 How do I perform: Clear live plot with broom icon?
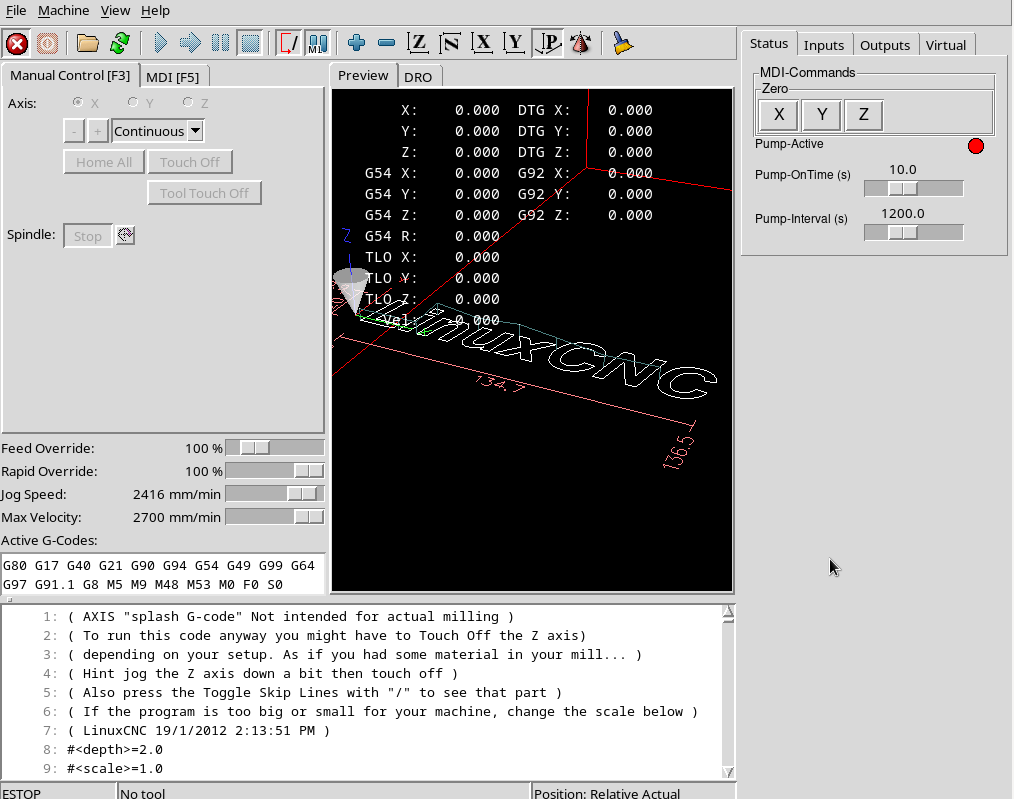[622, 44]
